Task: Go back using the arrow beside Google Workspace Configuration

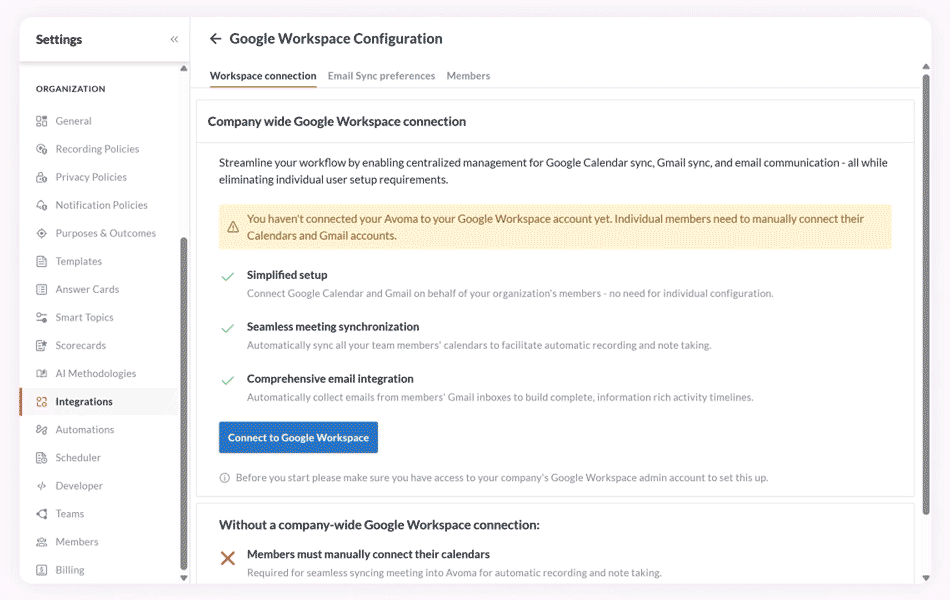Action: click(x=215, y=39)
